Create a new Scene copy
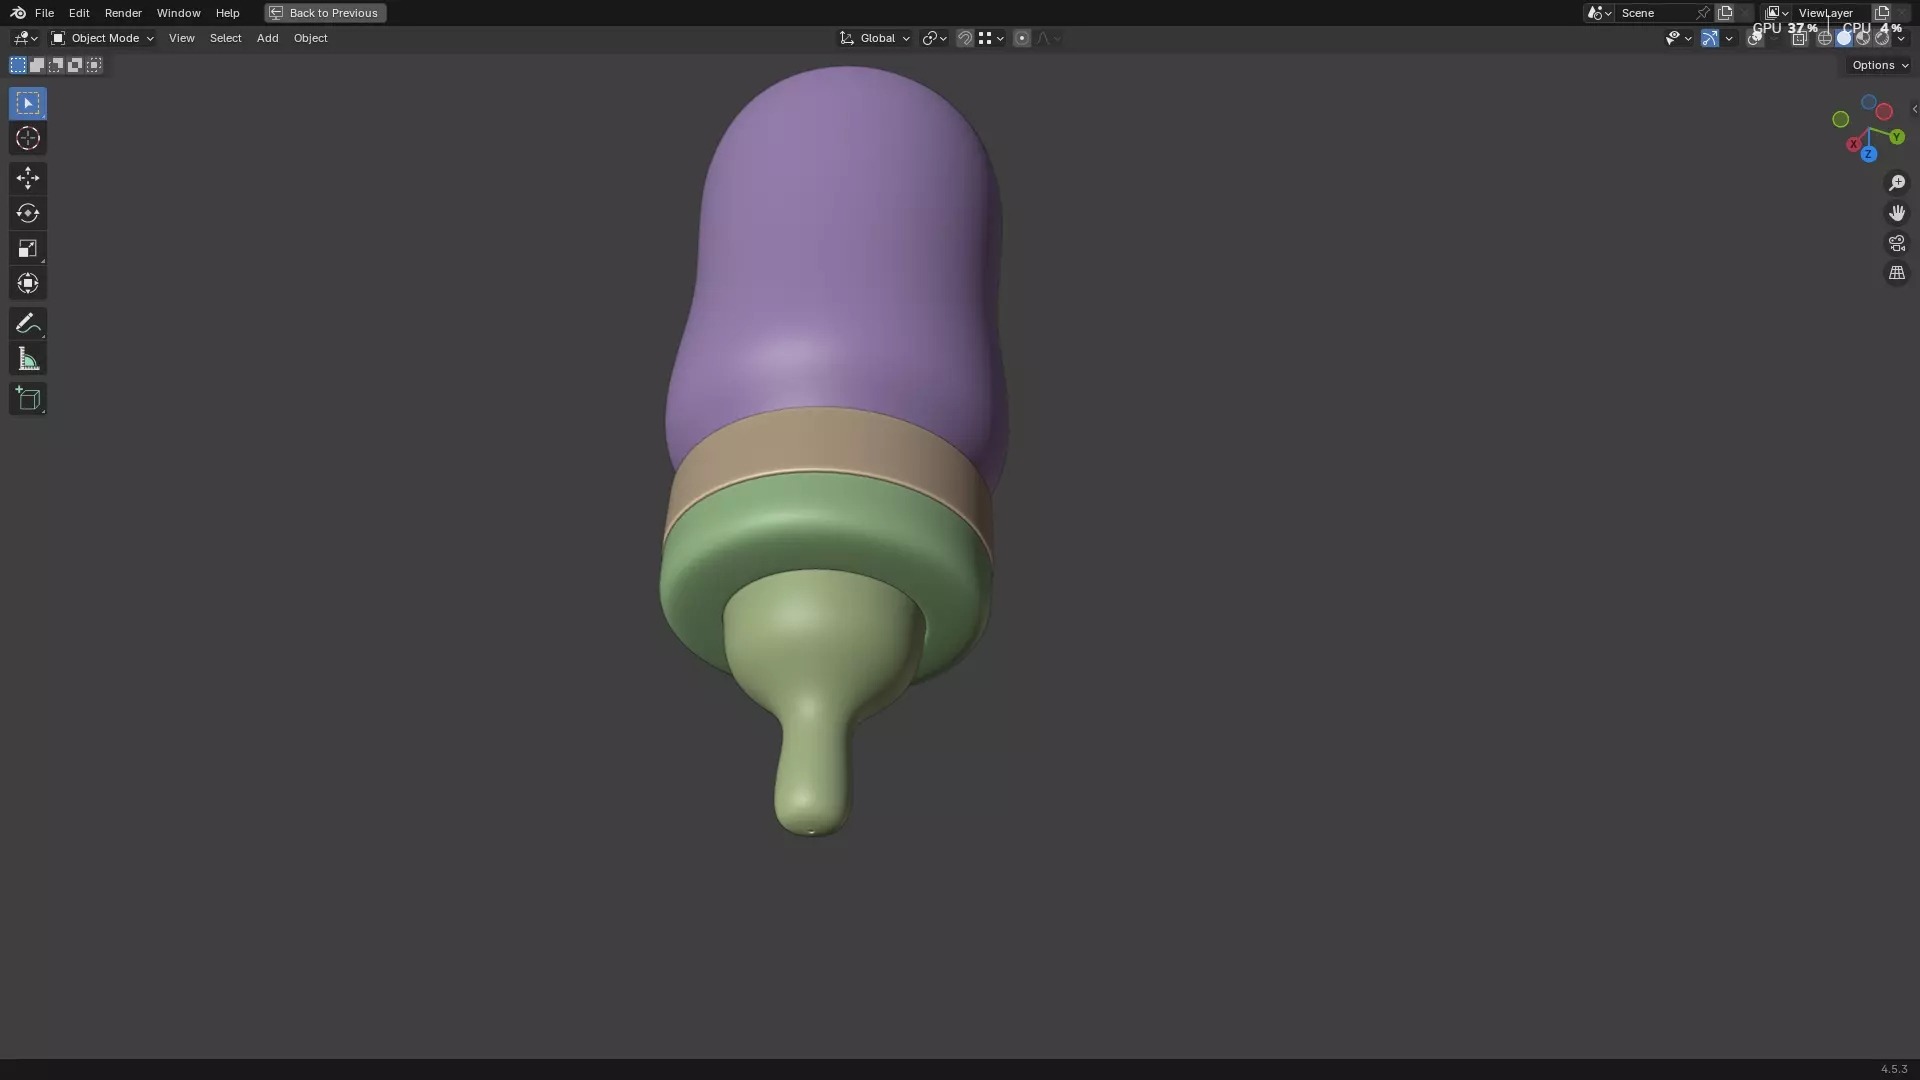1920x1080 pixels. [1725, 13]
